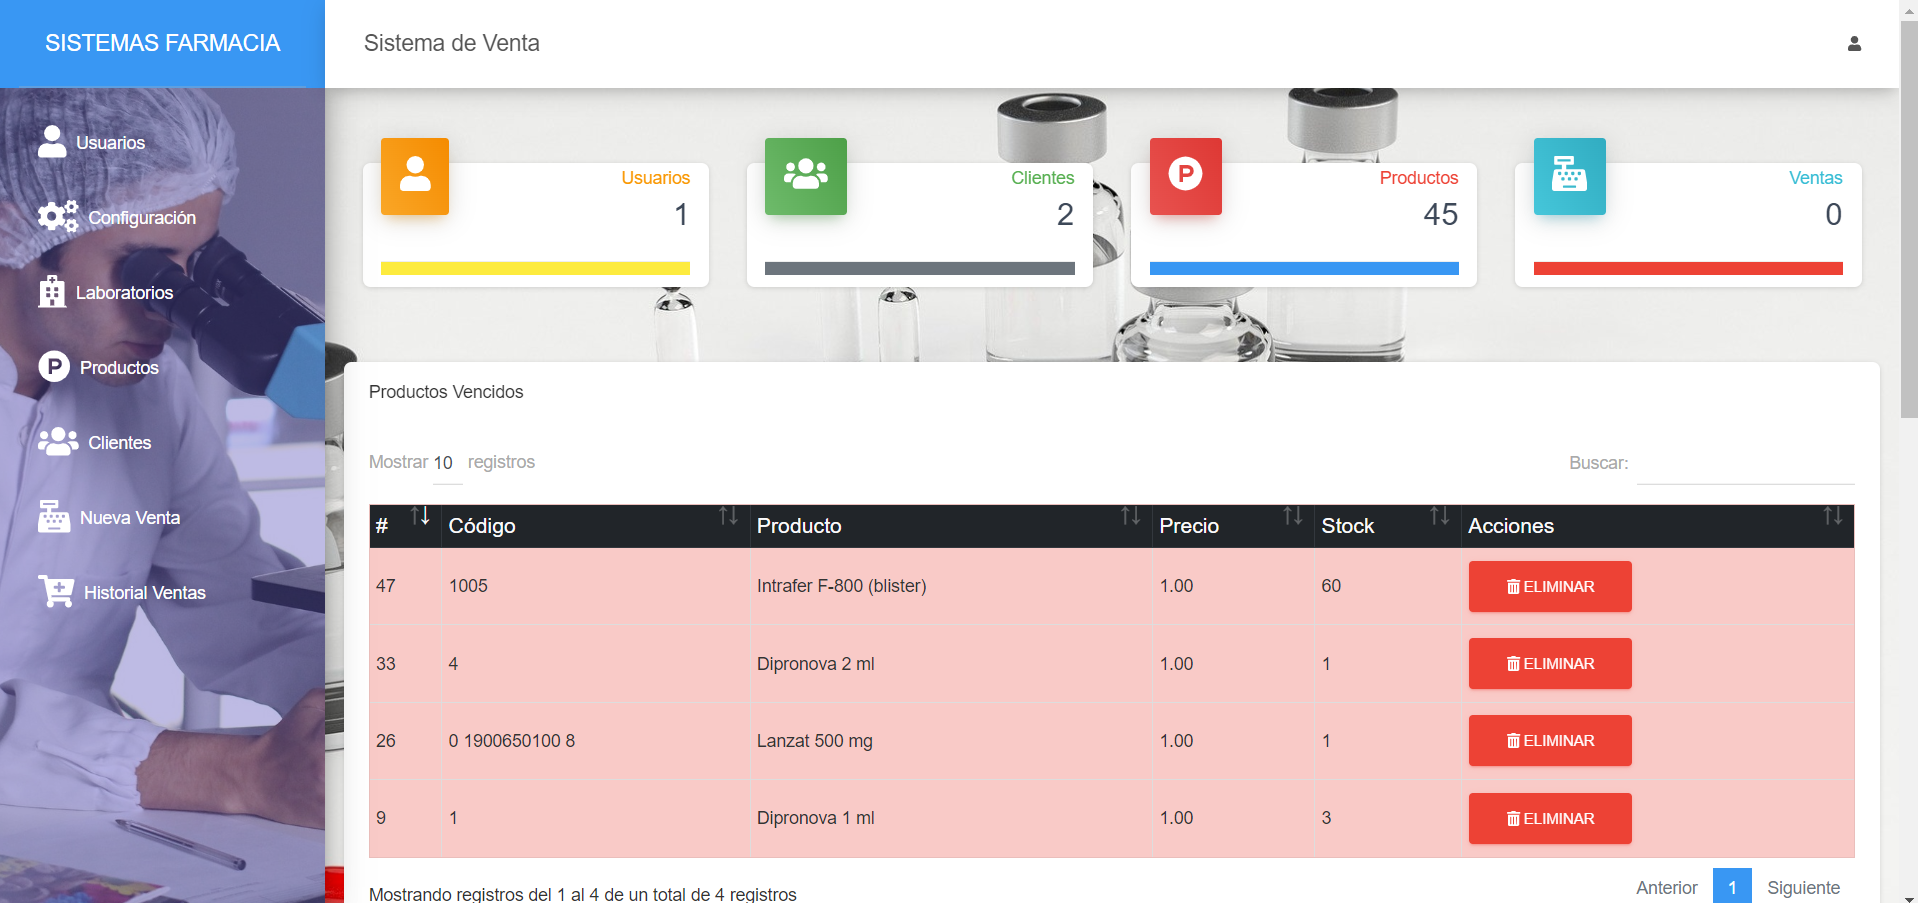This screenshot has width=1918, height=903.
Task: Open Nueva Venta from the sidebar
Action: coord(129,518)
